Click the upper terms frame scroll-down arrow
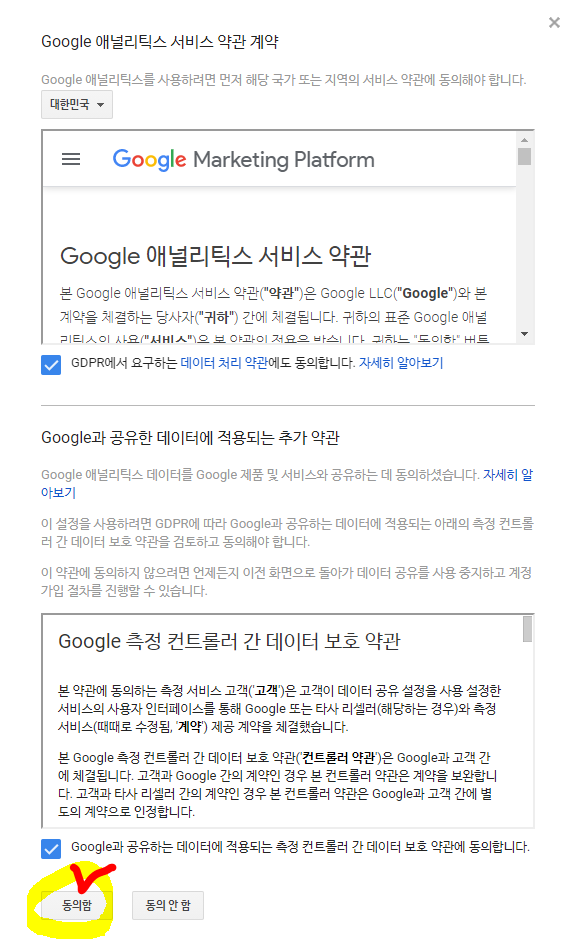The image size is (582, 939). [525, 334]
